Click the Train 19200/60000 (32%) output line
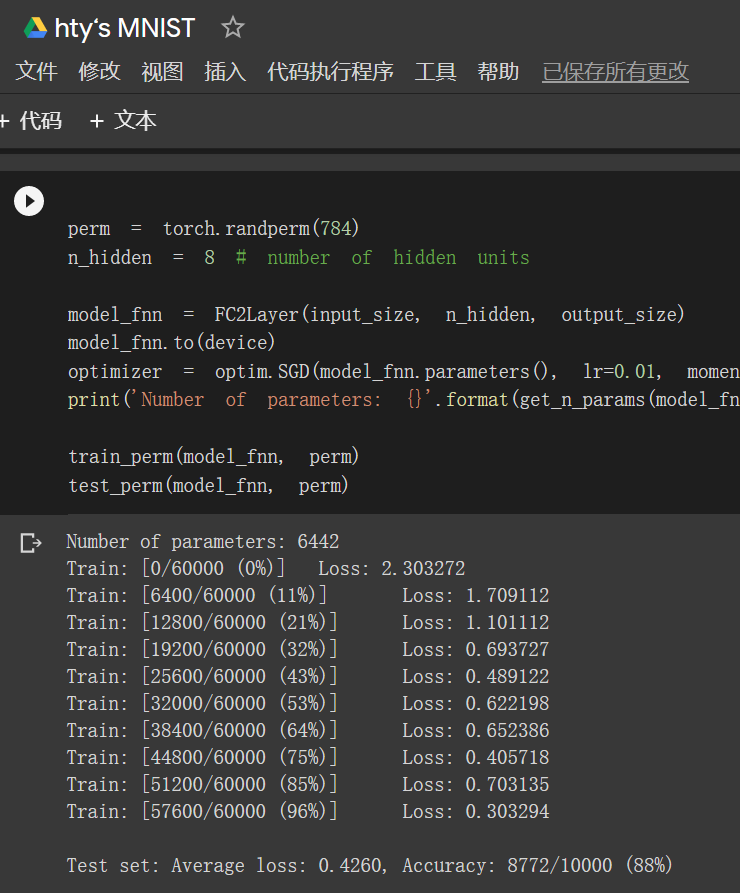 (x=308, y=649)
